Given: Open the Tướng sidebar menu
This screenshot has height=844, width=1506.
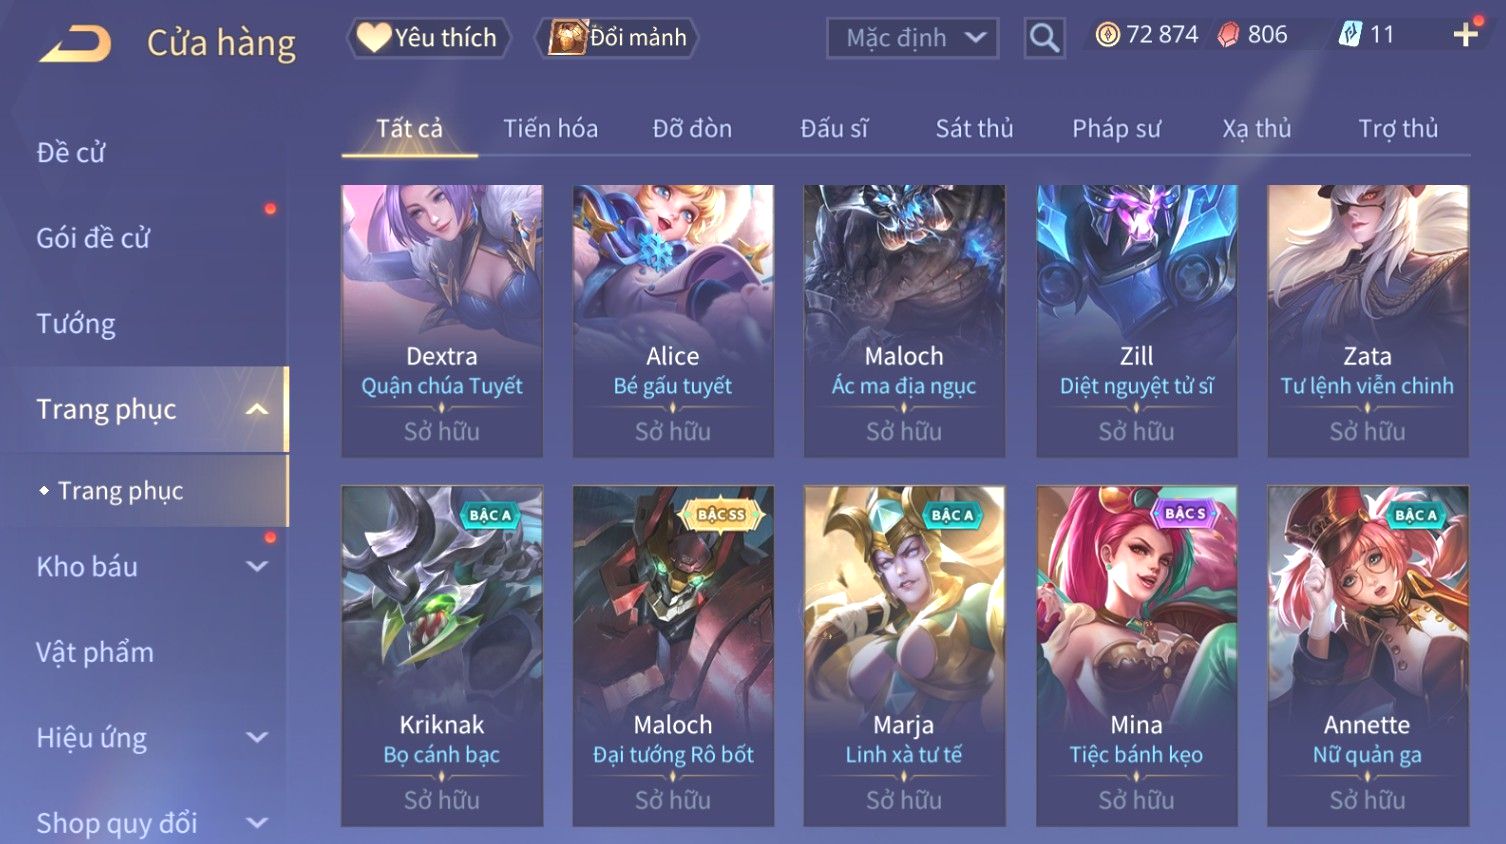Looking at the screenshot, I should [76, 323].
